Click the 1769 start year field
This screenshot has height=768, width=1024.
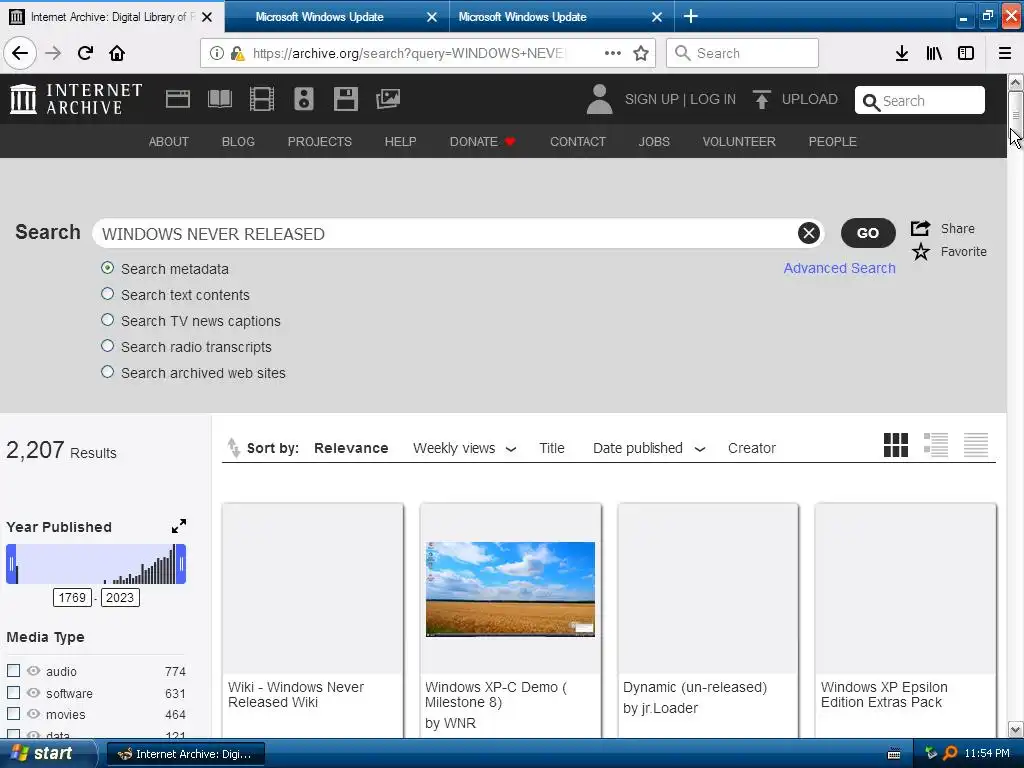click(72, 598)
